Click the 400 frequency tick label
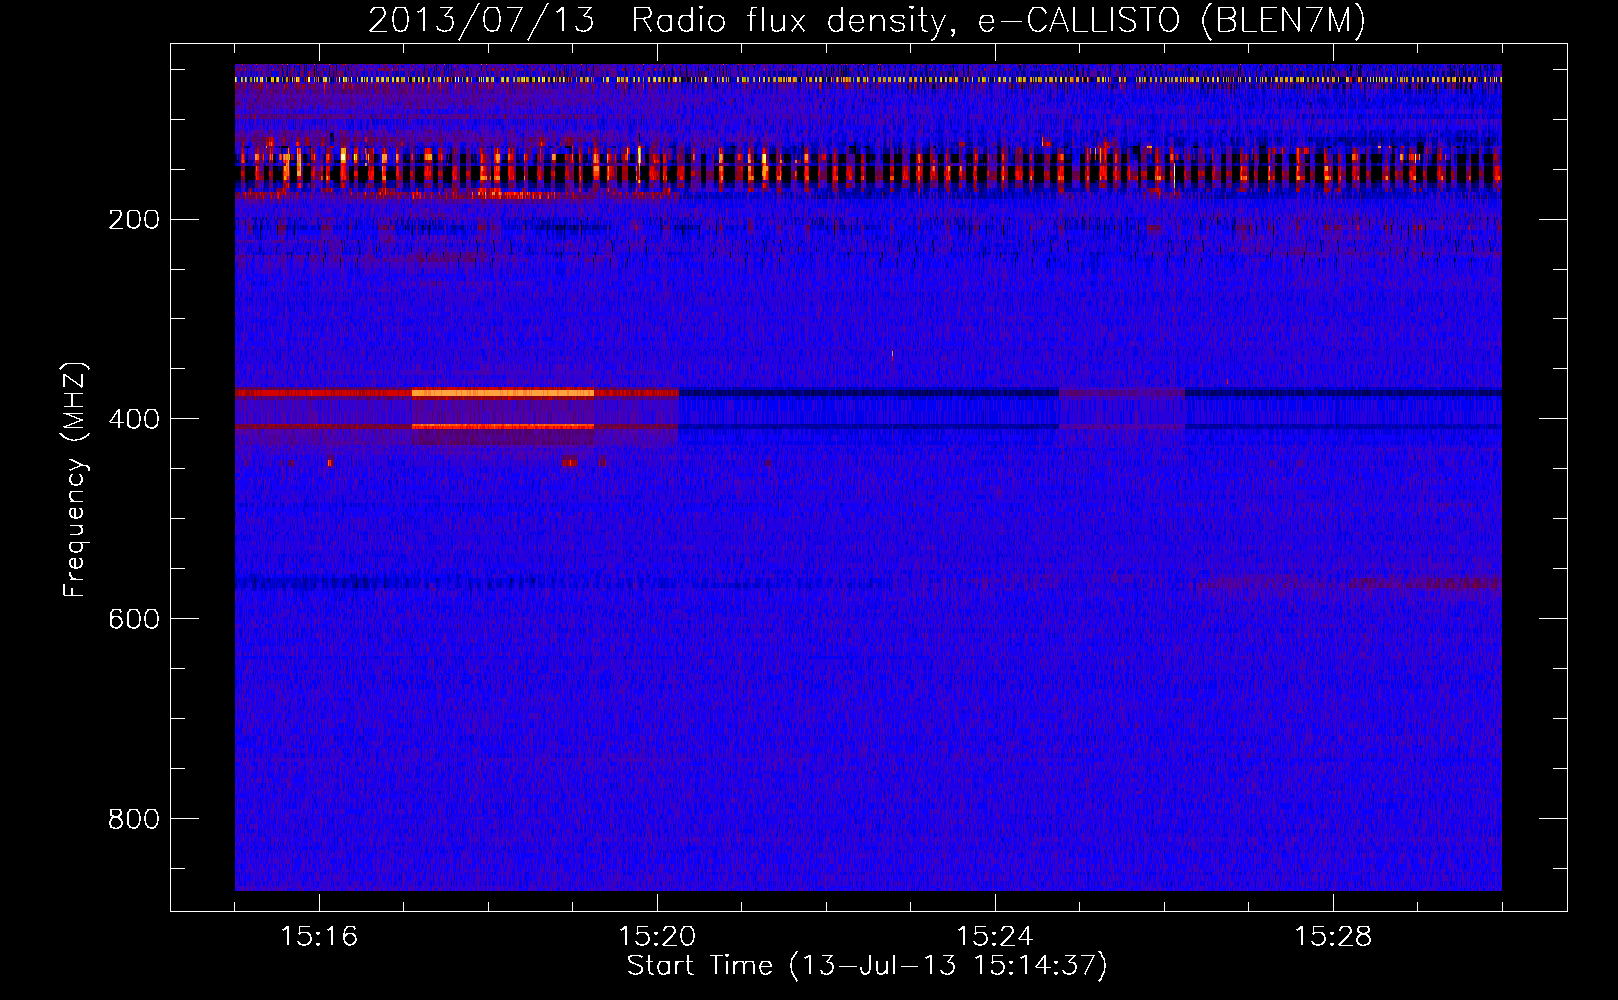 tap(133, 420)
